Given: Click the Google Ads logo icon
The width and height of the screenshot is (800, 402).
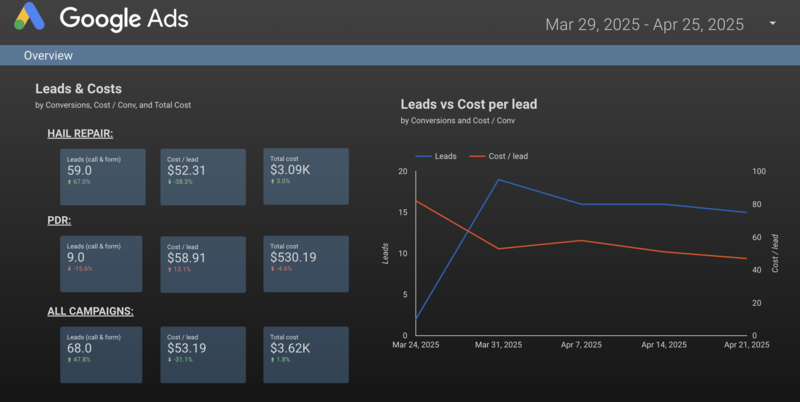Looking at the screenshot, I should click(30, 20).
